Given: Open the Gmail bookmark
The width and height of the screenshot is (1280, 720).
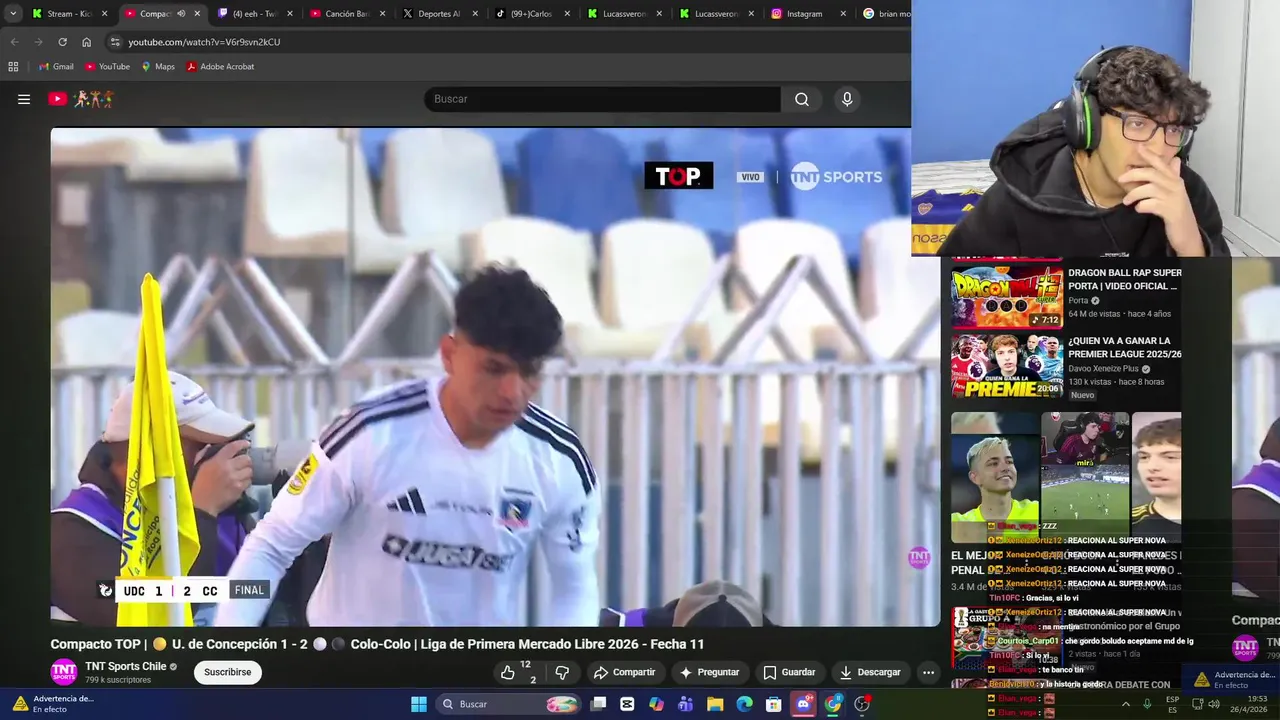Looking at the screenshot, I should [x=56, y=67].
